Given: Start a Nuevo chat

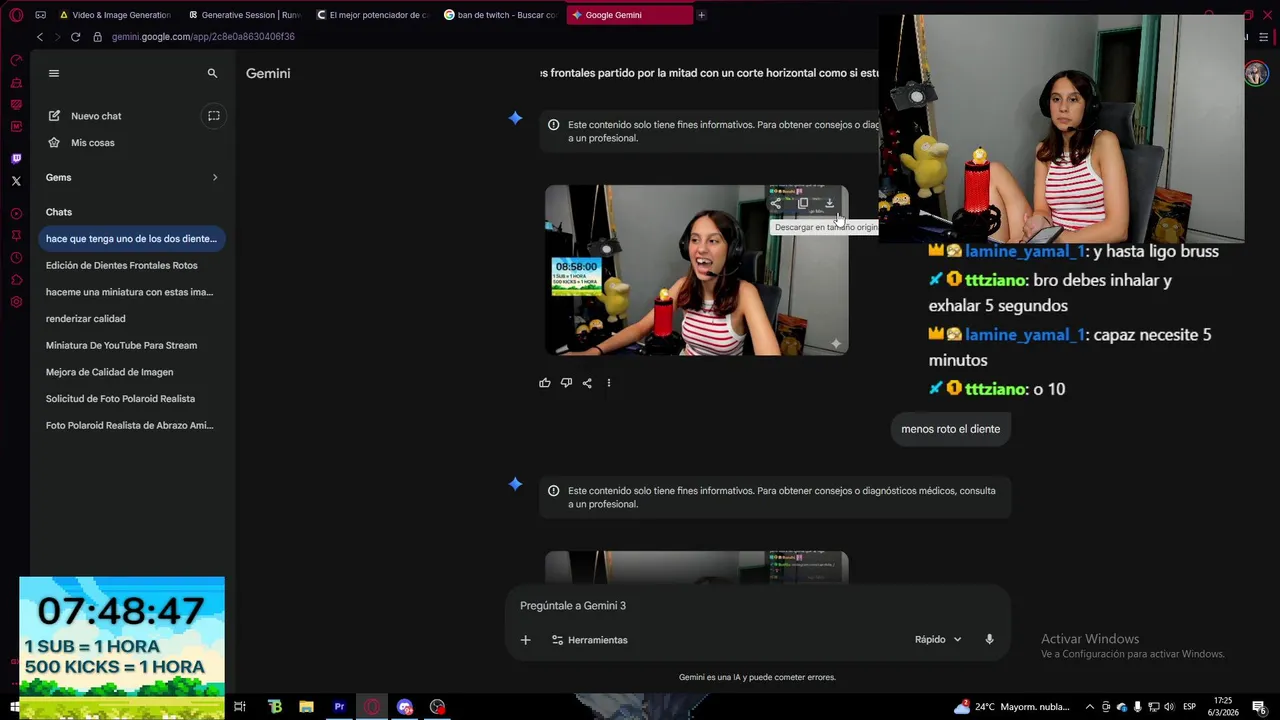Looking at the screenshot, I should [x=96, y=116].
